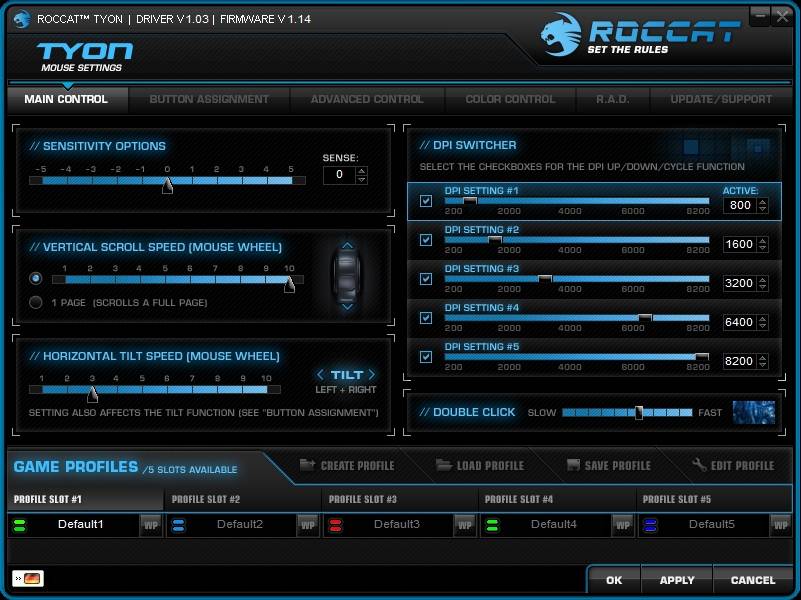Click the DPI Setting #1 value field showing 800
The width and height of the screenshot is (801, 600).
(x=740, y=205)
